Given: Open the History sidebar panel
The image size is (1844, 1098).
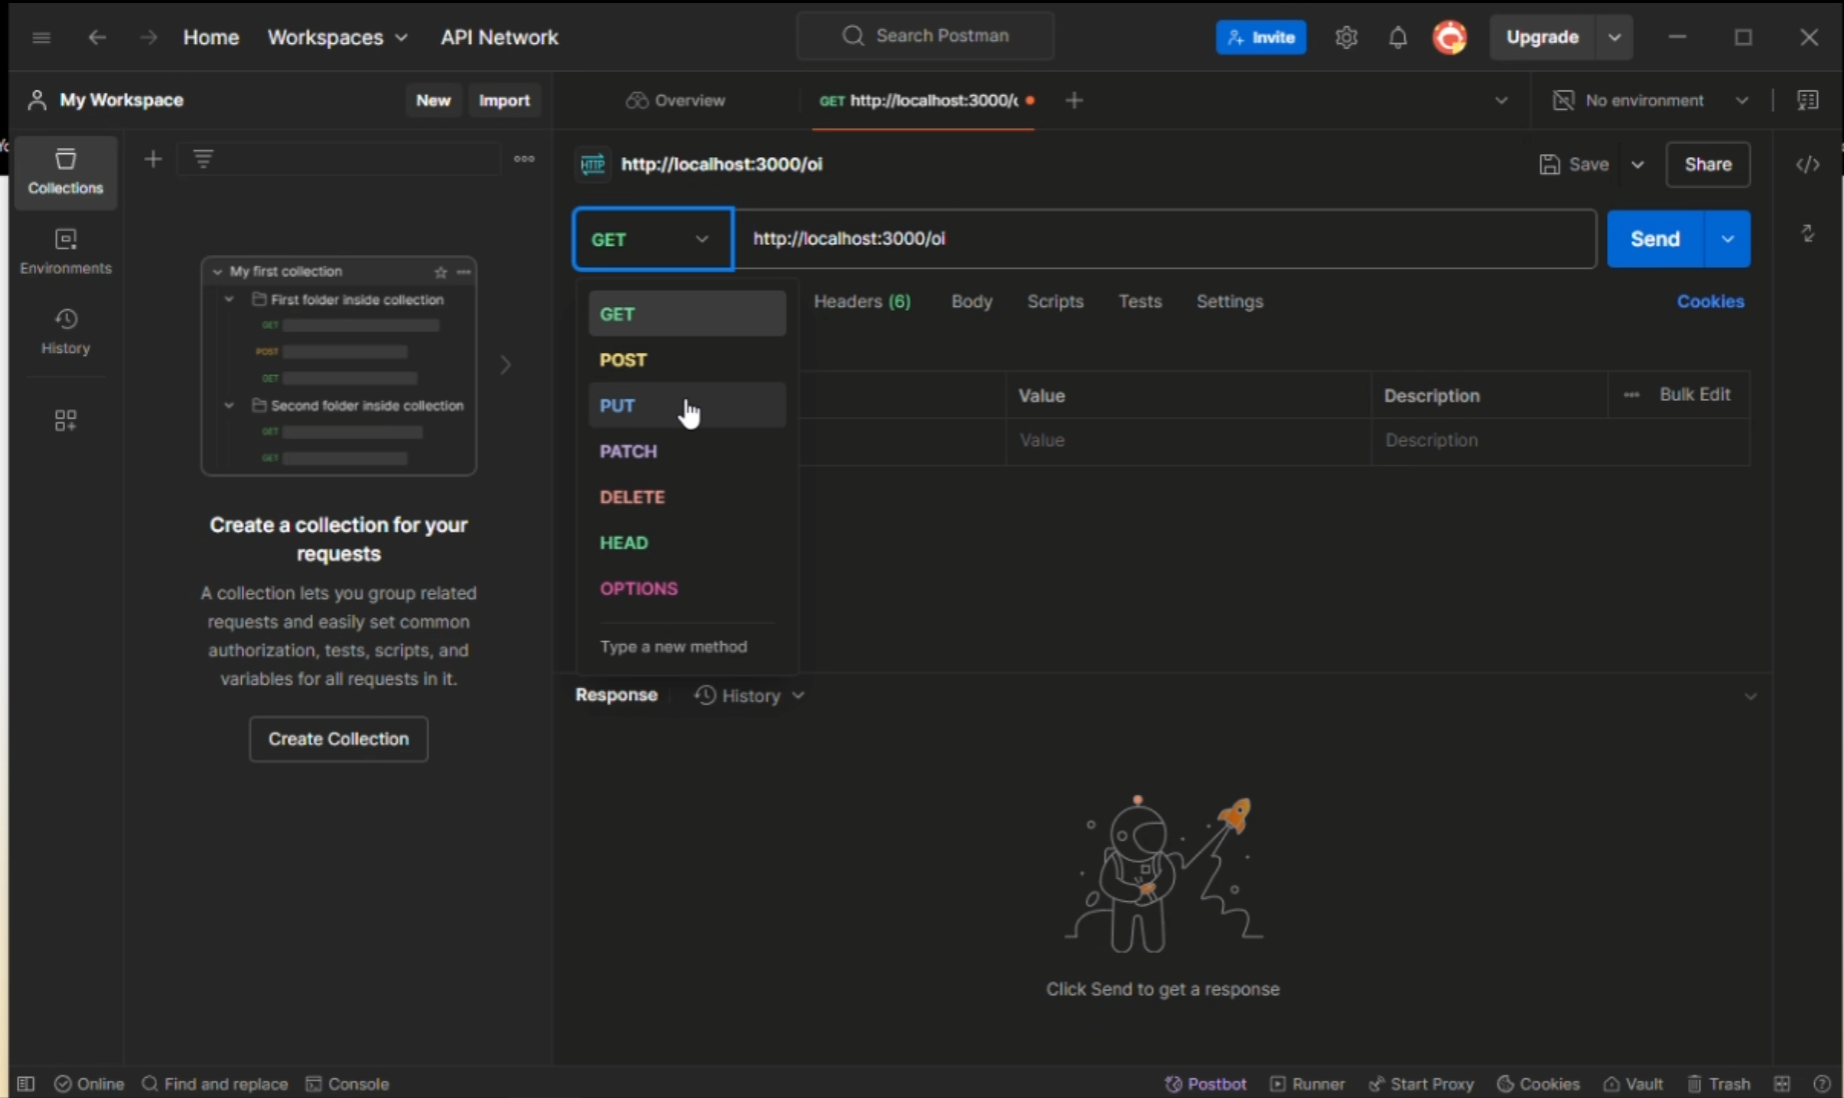Looking at the screenshot, I should coord(65,331).
